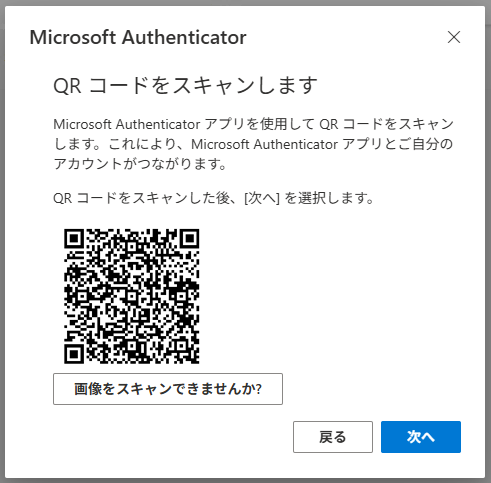Click the QR code's top-right finder square
This screenshot has width=491, height=483.
coord(190,238)
